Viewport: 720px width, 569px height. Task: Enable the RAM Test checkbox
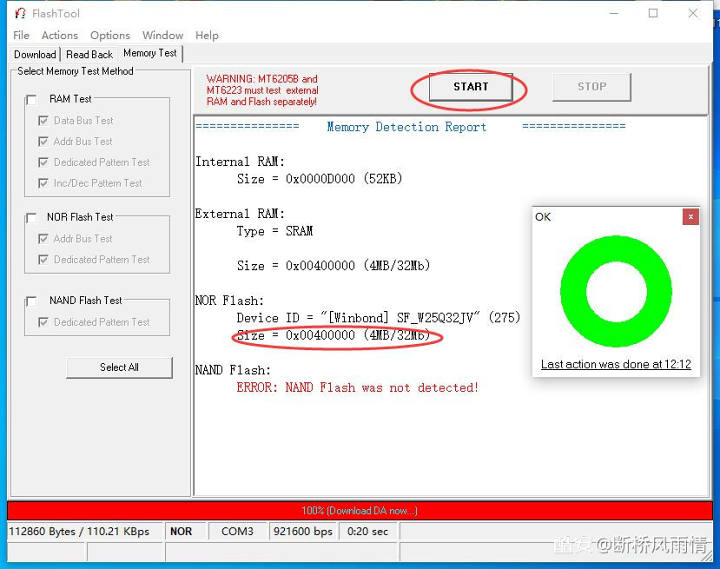coord(32,99)
